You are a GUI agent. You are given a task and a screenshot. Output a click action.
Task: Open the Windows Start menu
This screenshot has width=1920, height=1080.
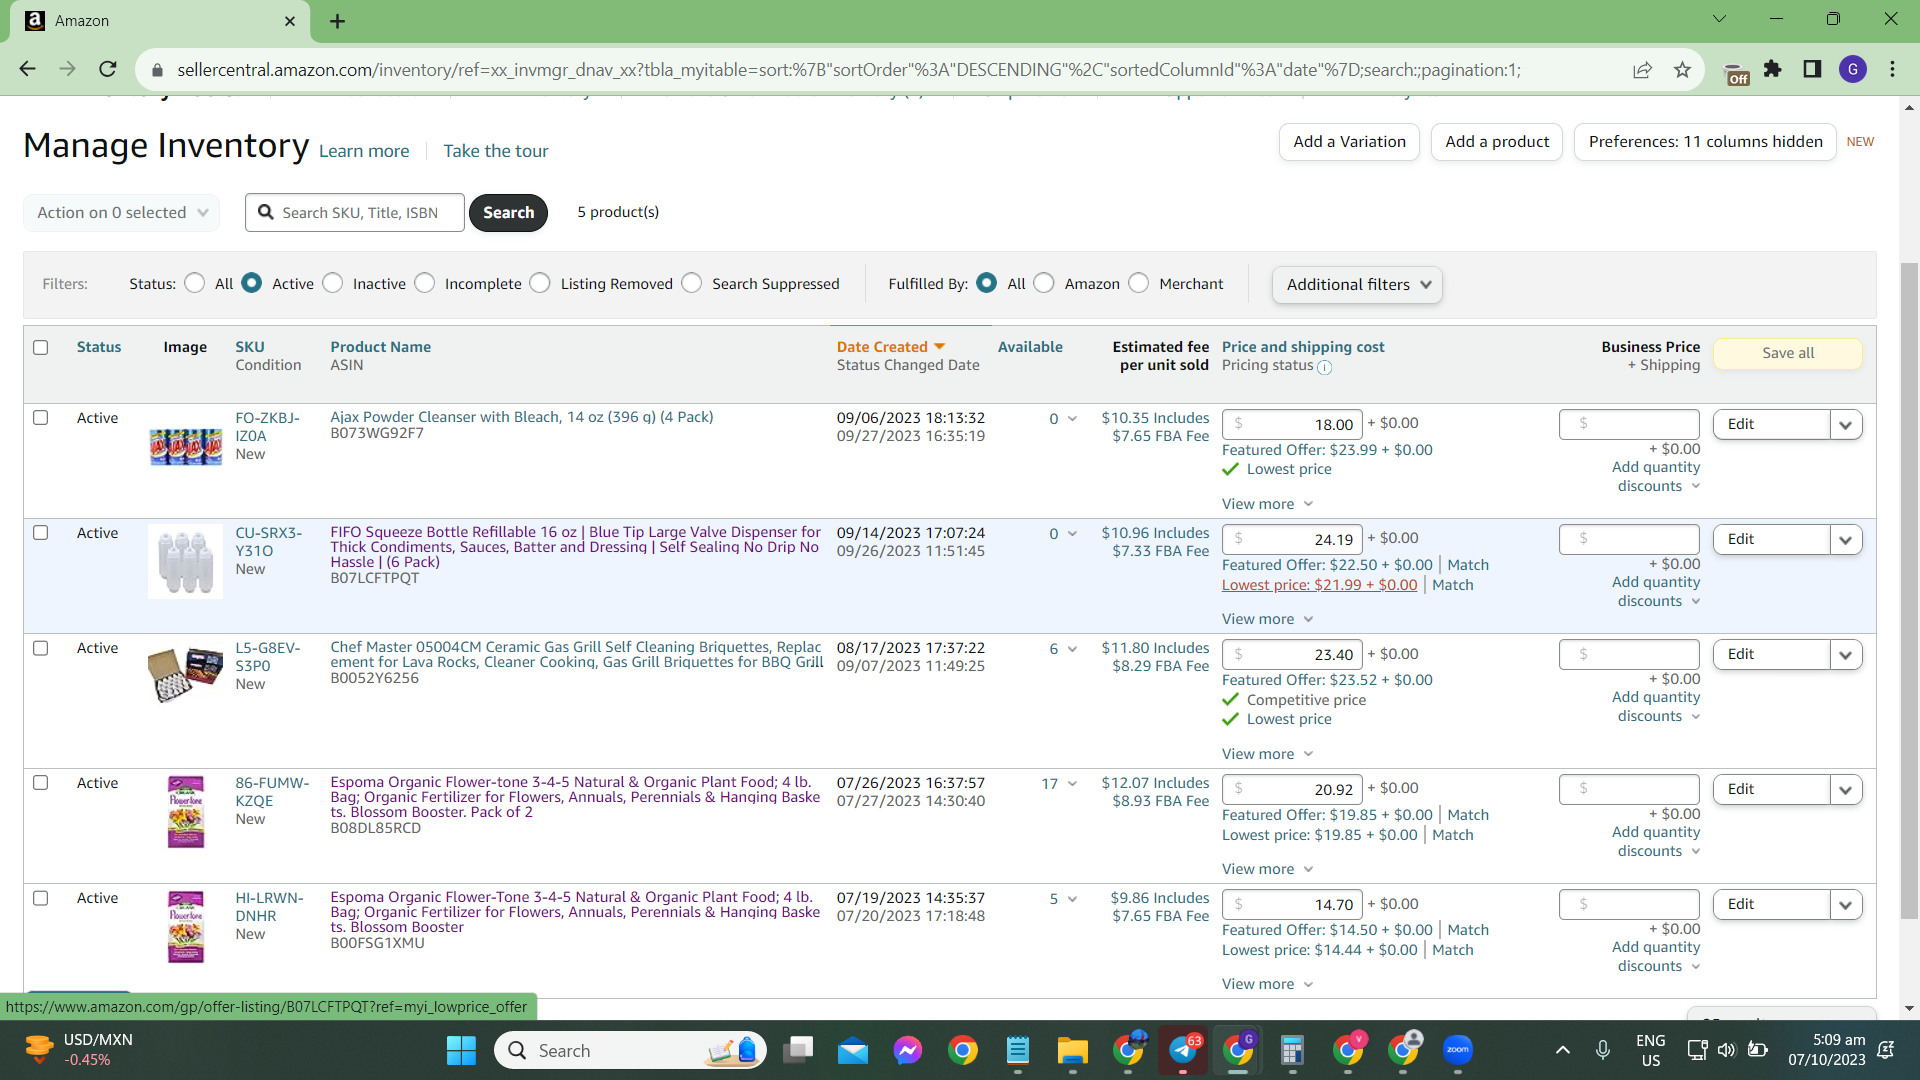[x=461, y=1050]
